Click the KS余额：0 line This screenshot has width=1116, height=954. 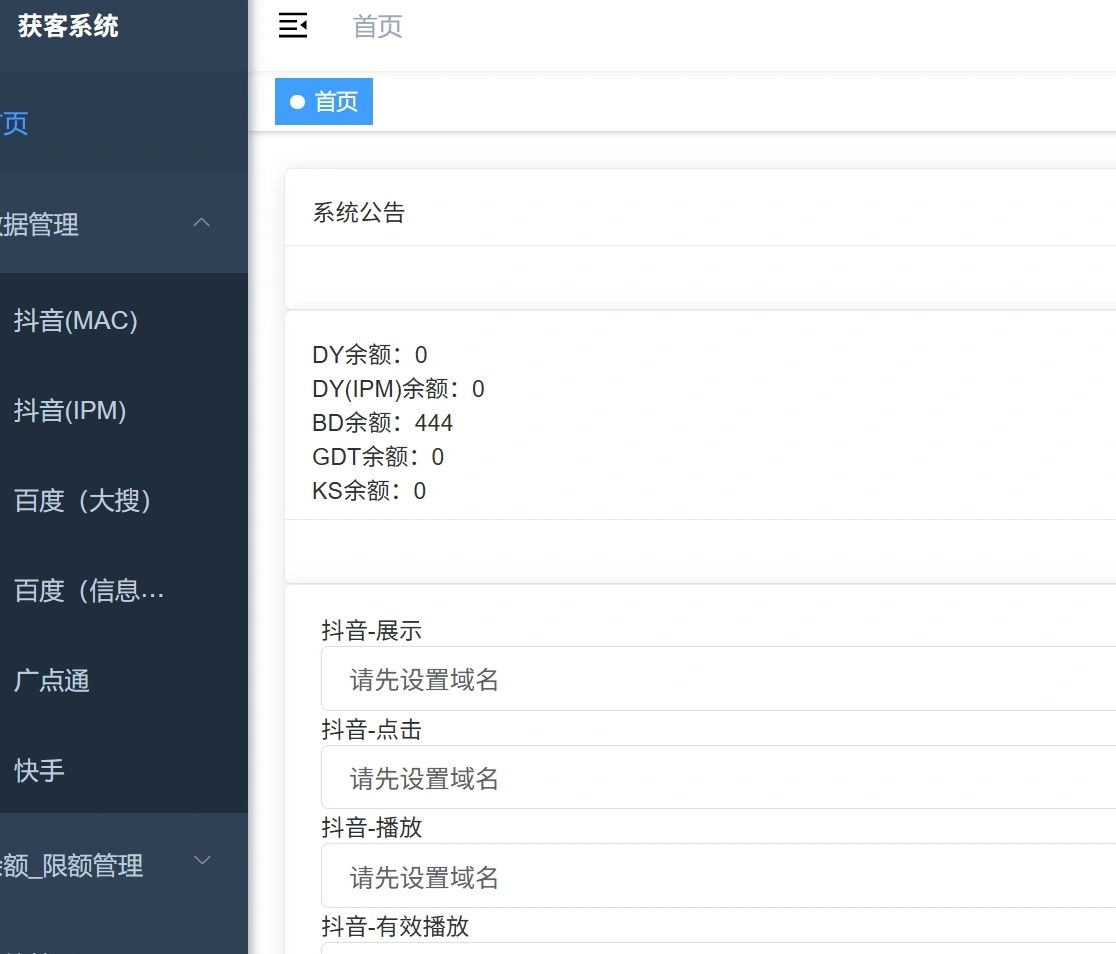click(x=369, y=491)
